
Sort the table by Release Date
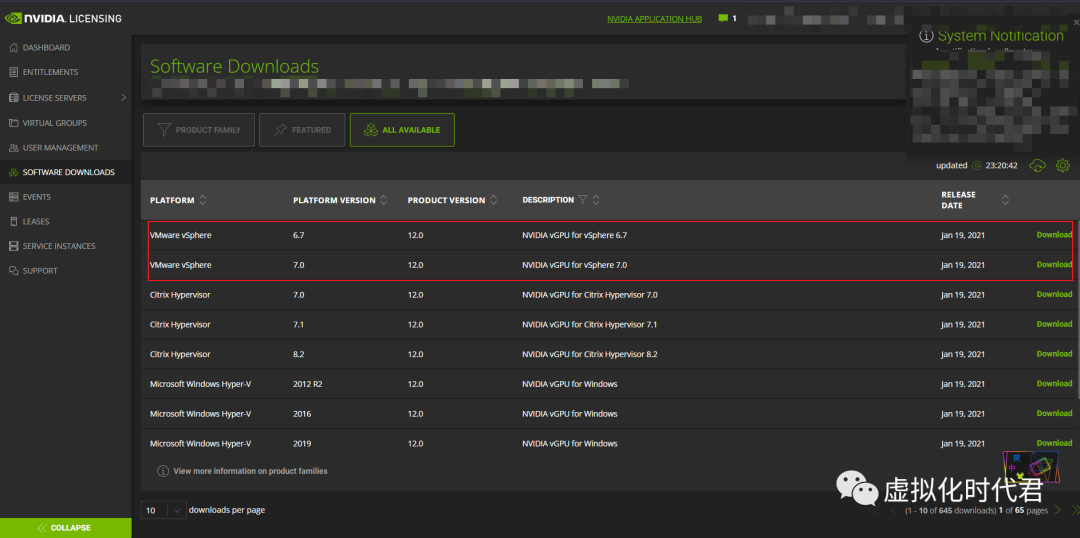1006,200
